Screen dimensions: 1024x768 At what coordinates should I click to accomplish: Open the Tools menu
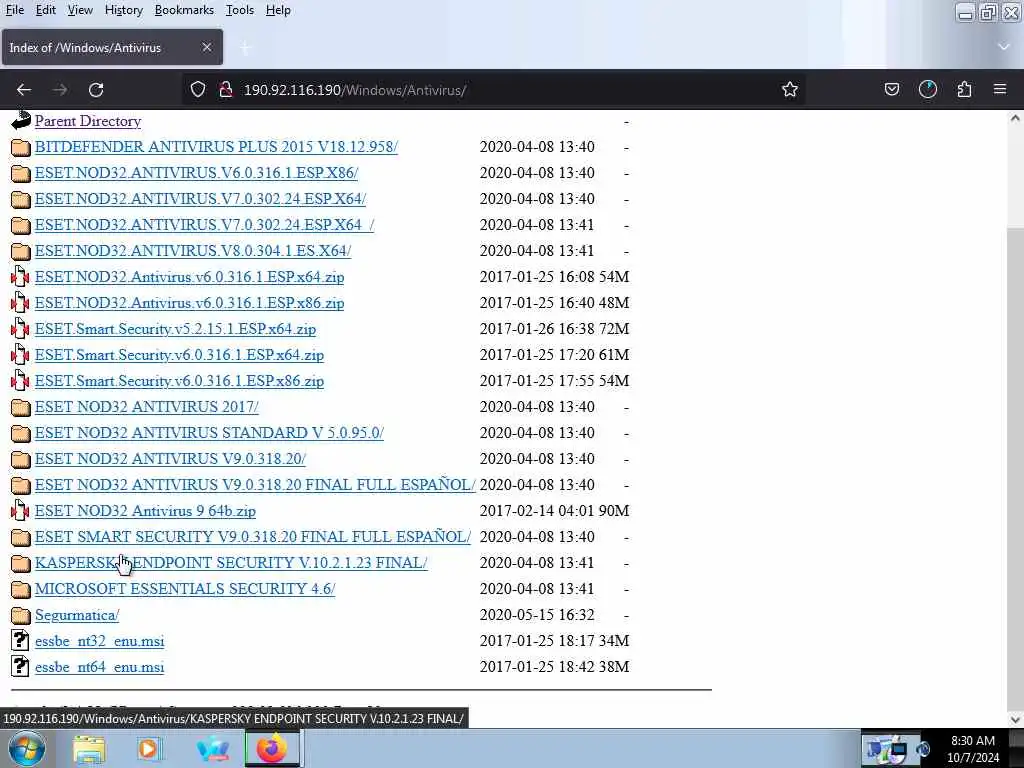[239, 10]
